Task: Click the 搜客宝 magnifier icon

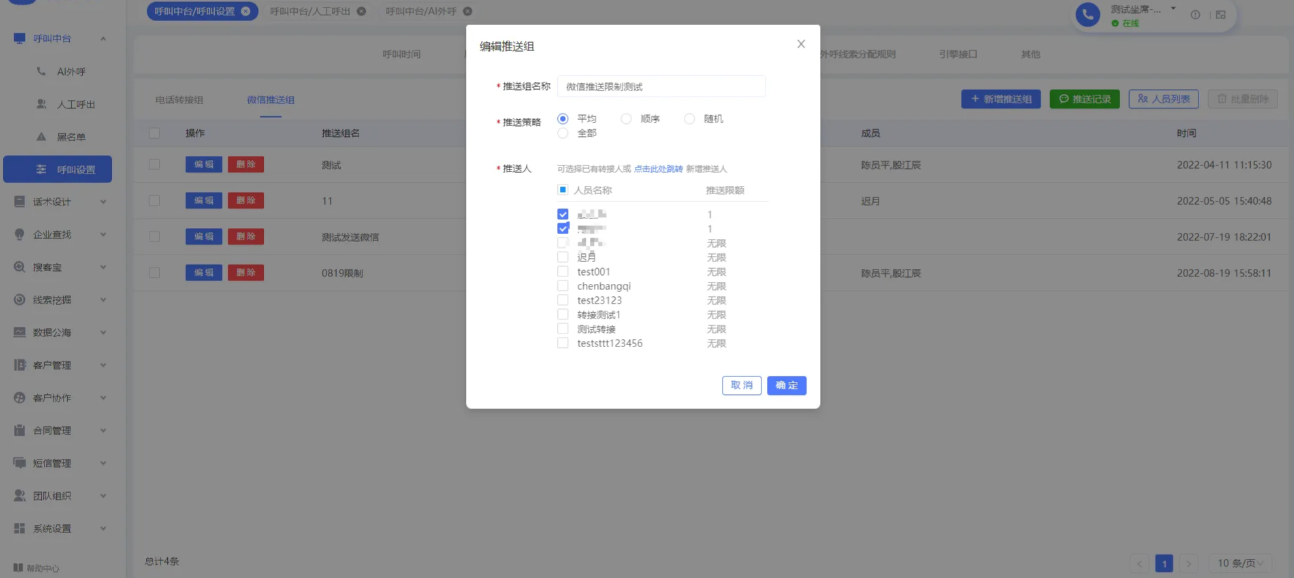Action: (19, 268)
